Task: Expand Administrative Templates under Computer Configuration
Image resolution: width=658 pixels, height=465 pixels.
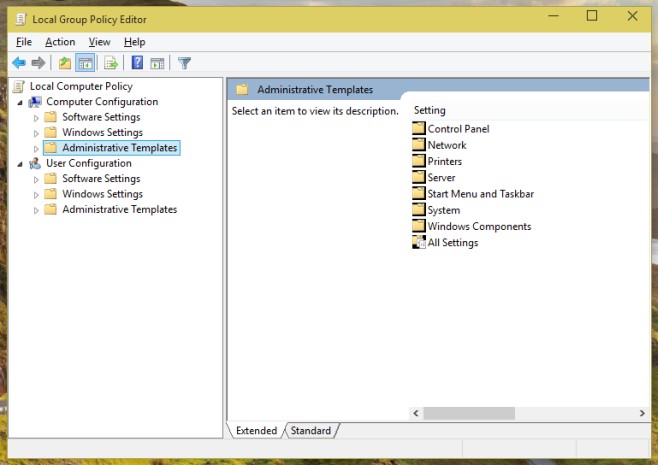Action: click(37, 148)
